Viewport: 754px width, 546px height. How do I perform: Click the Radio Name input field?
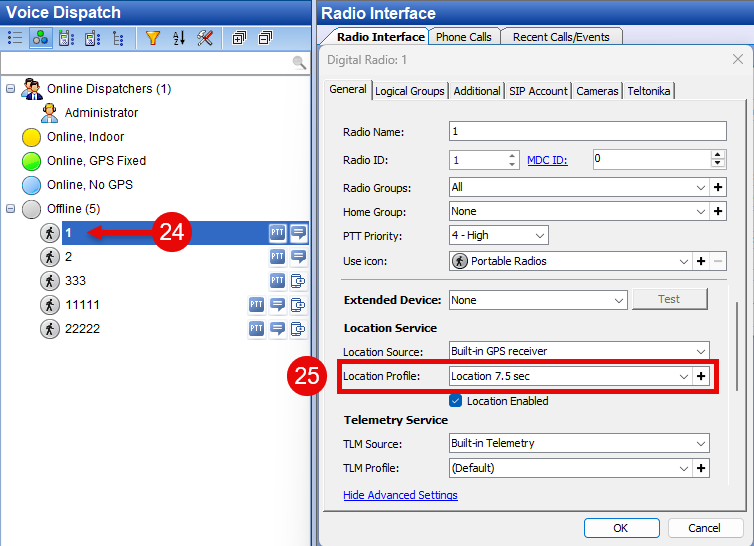tap(588, 131)
